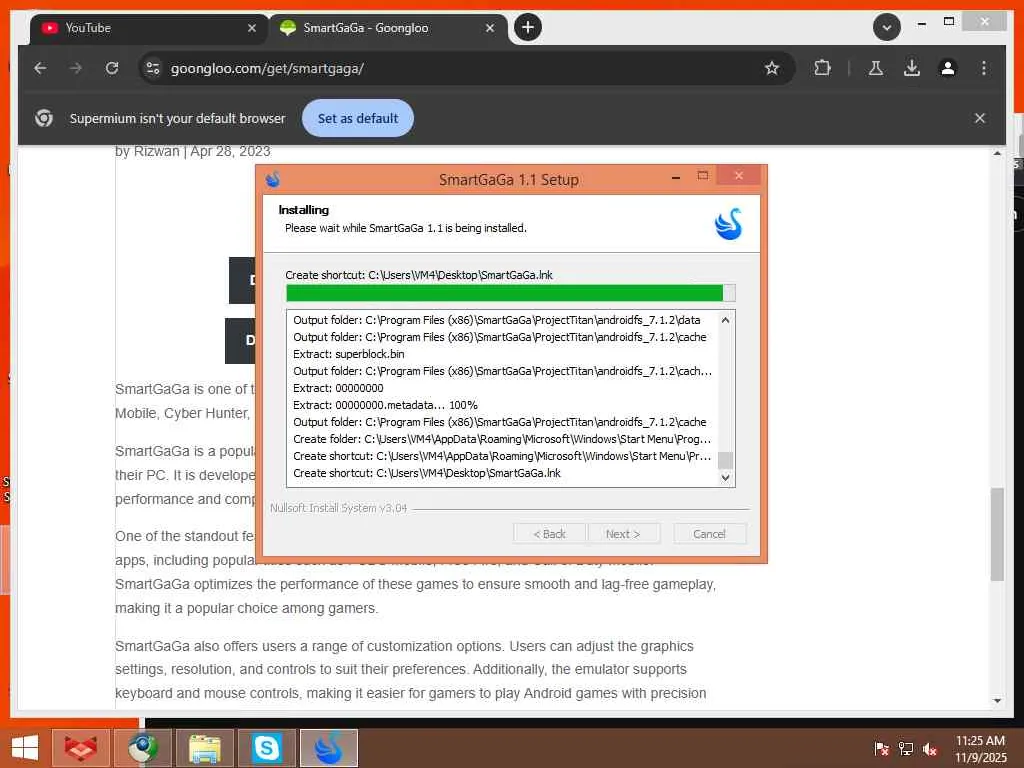Click the muted volume tray icon

(930, 748)
